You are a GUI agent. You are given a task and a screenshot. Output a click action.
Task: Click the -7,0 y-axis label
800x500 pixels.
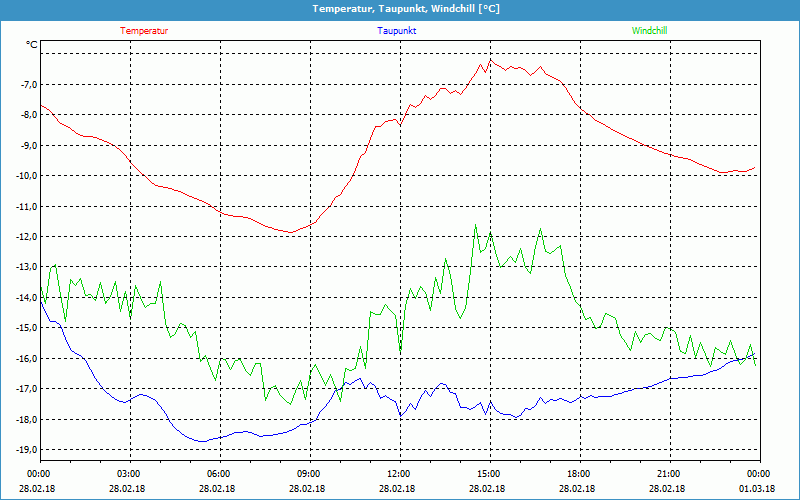[x=28, y=84]
